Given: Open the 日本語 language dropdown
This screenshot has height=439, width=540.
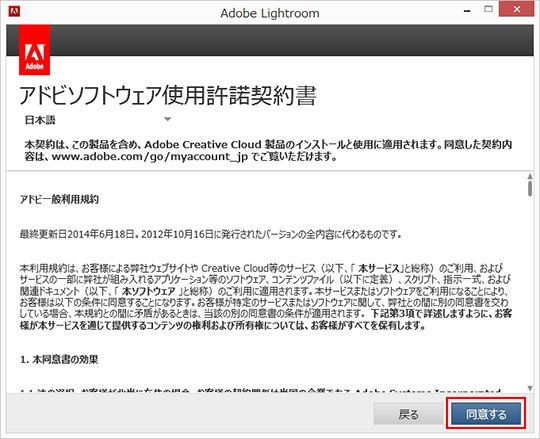Looking at the screenshot, I should 97,120.
